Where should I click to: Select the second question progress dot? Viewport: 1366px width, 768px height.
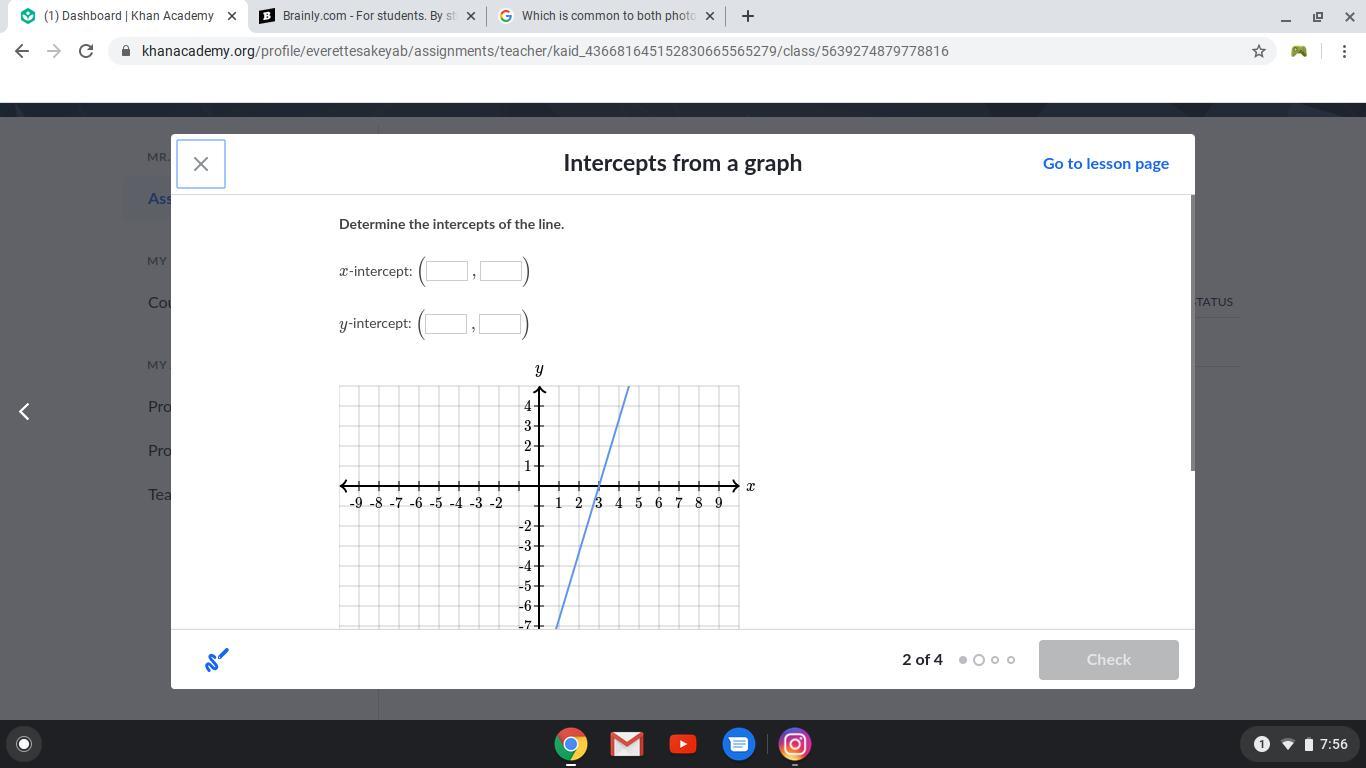click(979, 660)
